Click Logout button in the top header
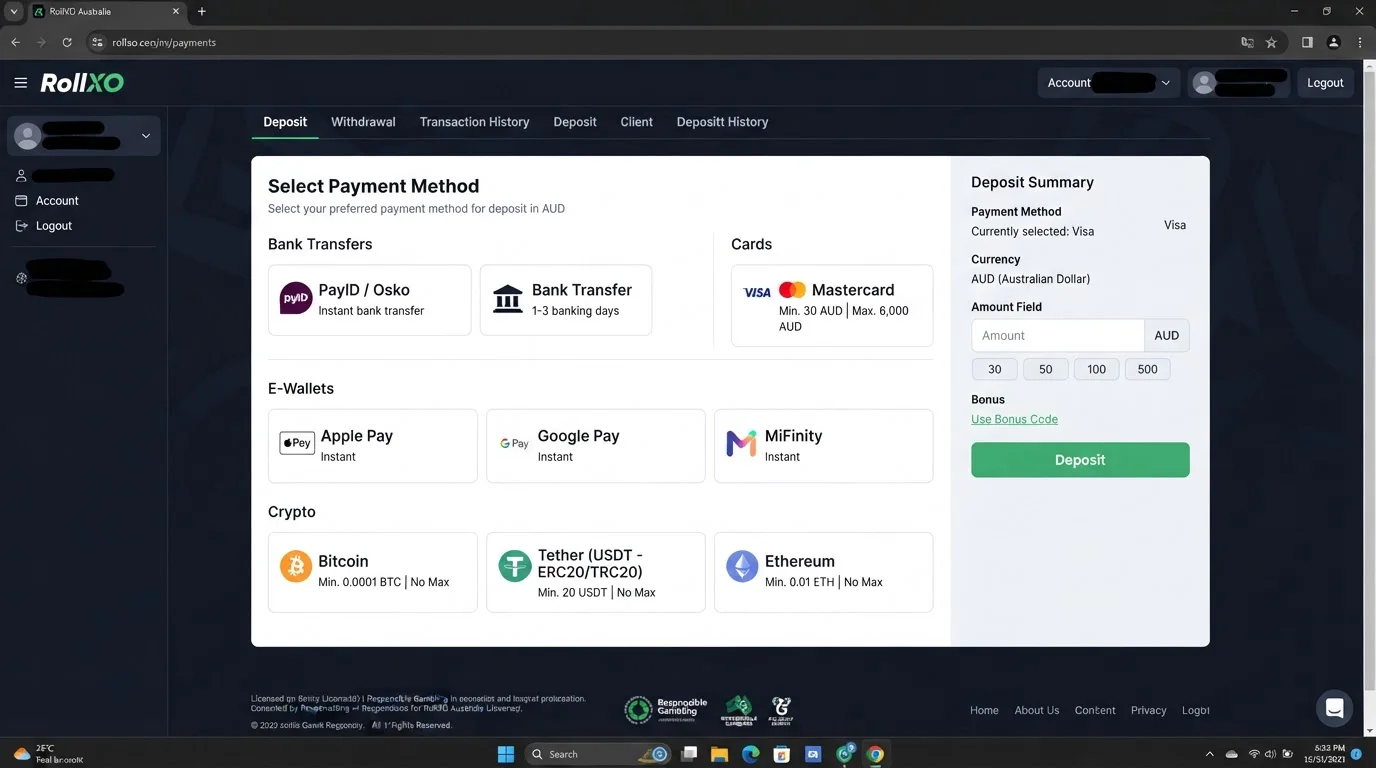The image size is (1376, 768). point(1325,83)
